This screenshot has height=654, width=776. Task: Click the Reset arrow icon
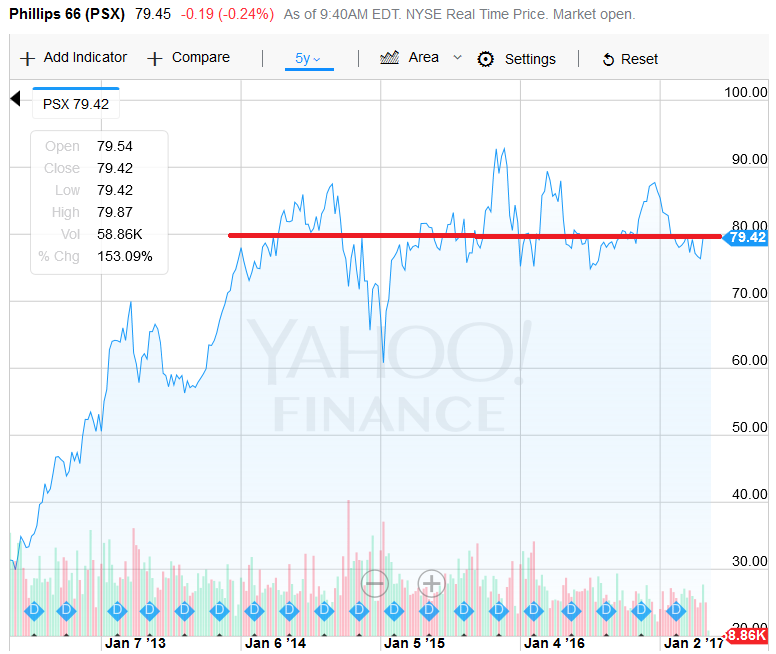tap(608, 60)
